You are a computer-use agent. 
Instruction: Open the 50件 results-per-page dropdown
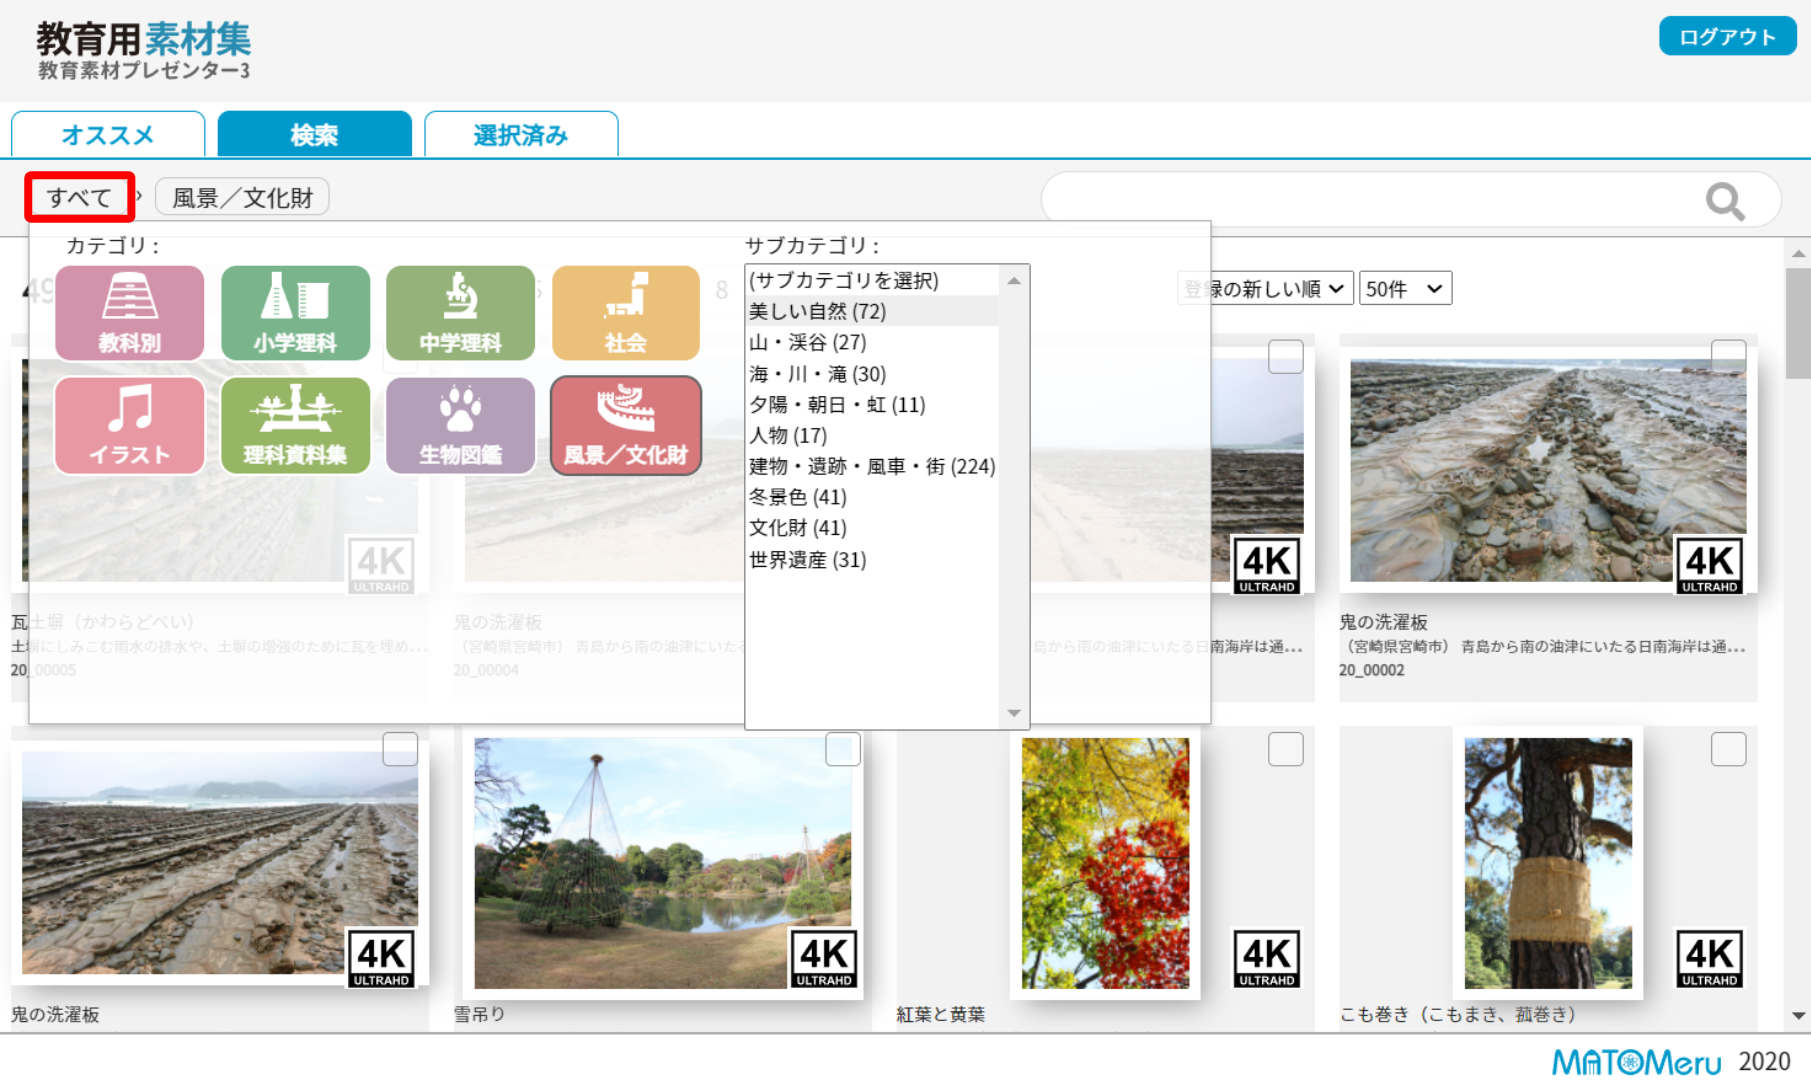pos(1405,289)
